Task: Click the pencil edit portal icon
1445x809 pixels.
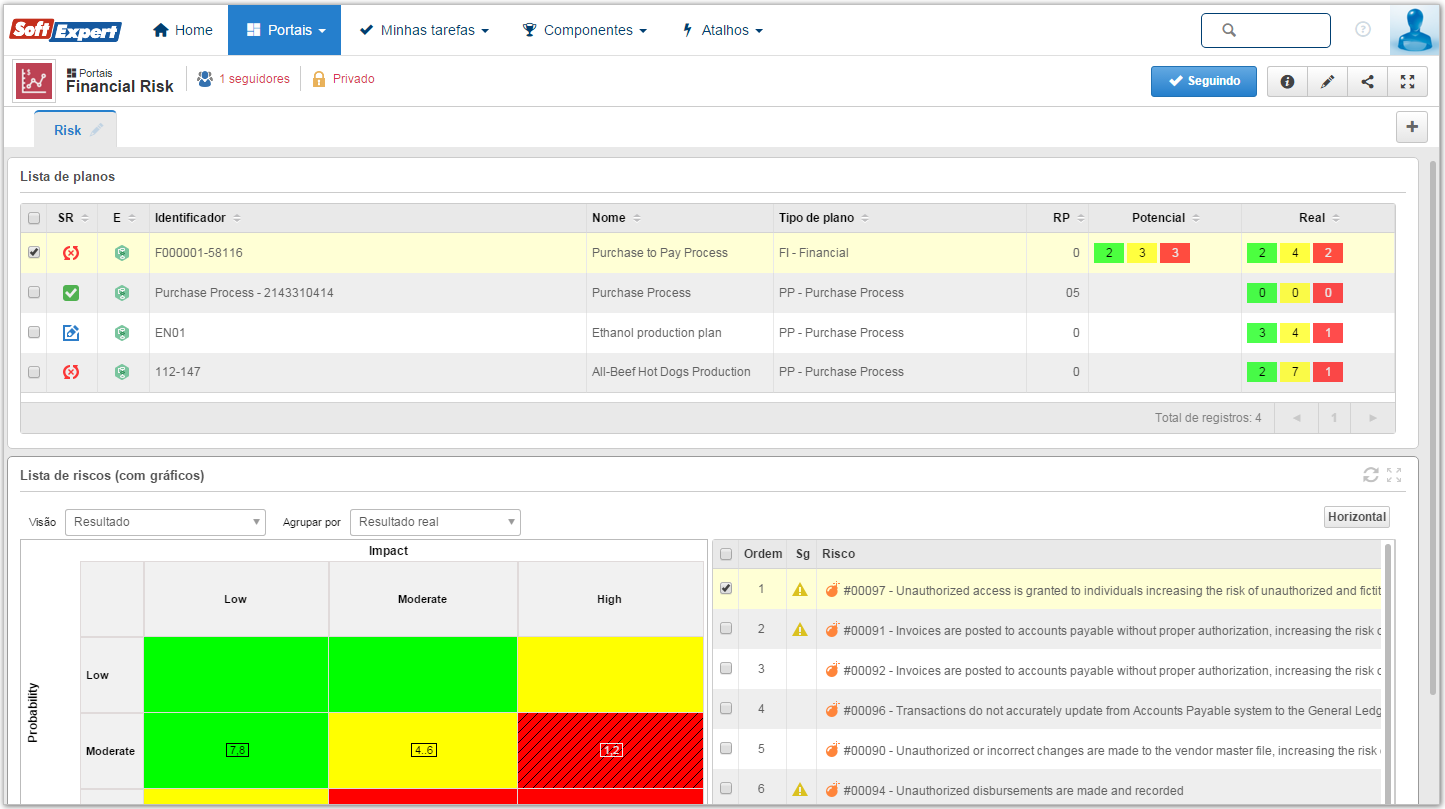Action: point(1327,82)
